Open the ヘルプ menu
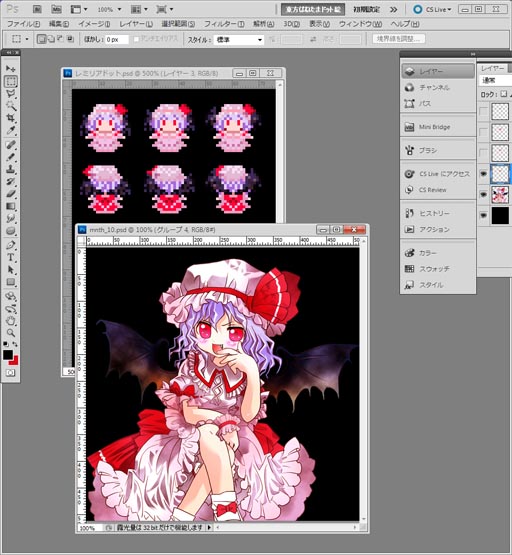 (405, 24)
